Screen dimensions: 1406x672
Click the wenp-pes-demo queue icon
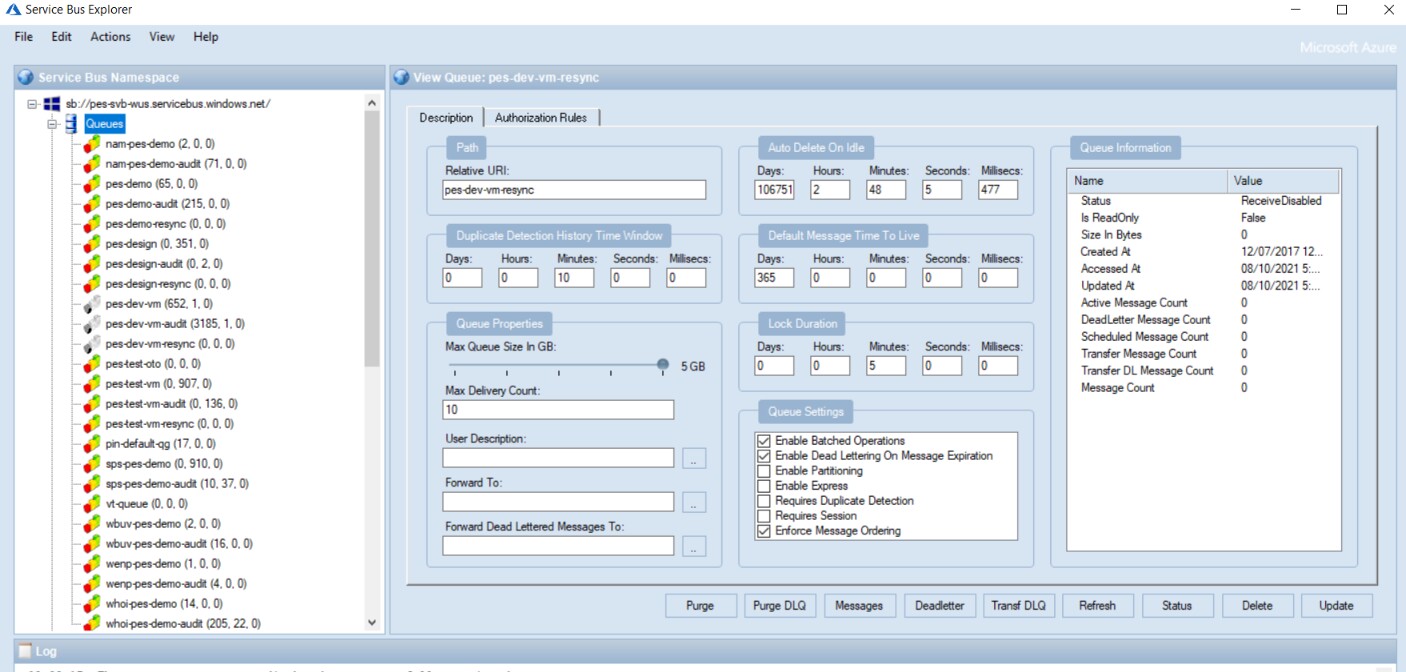tap(91, 564)
